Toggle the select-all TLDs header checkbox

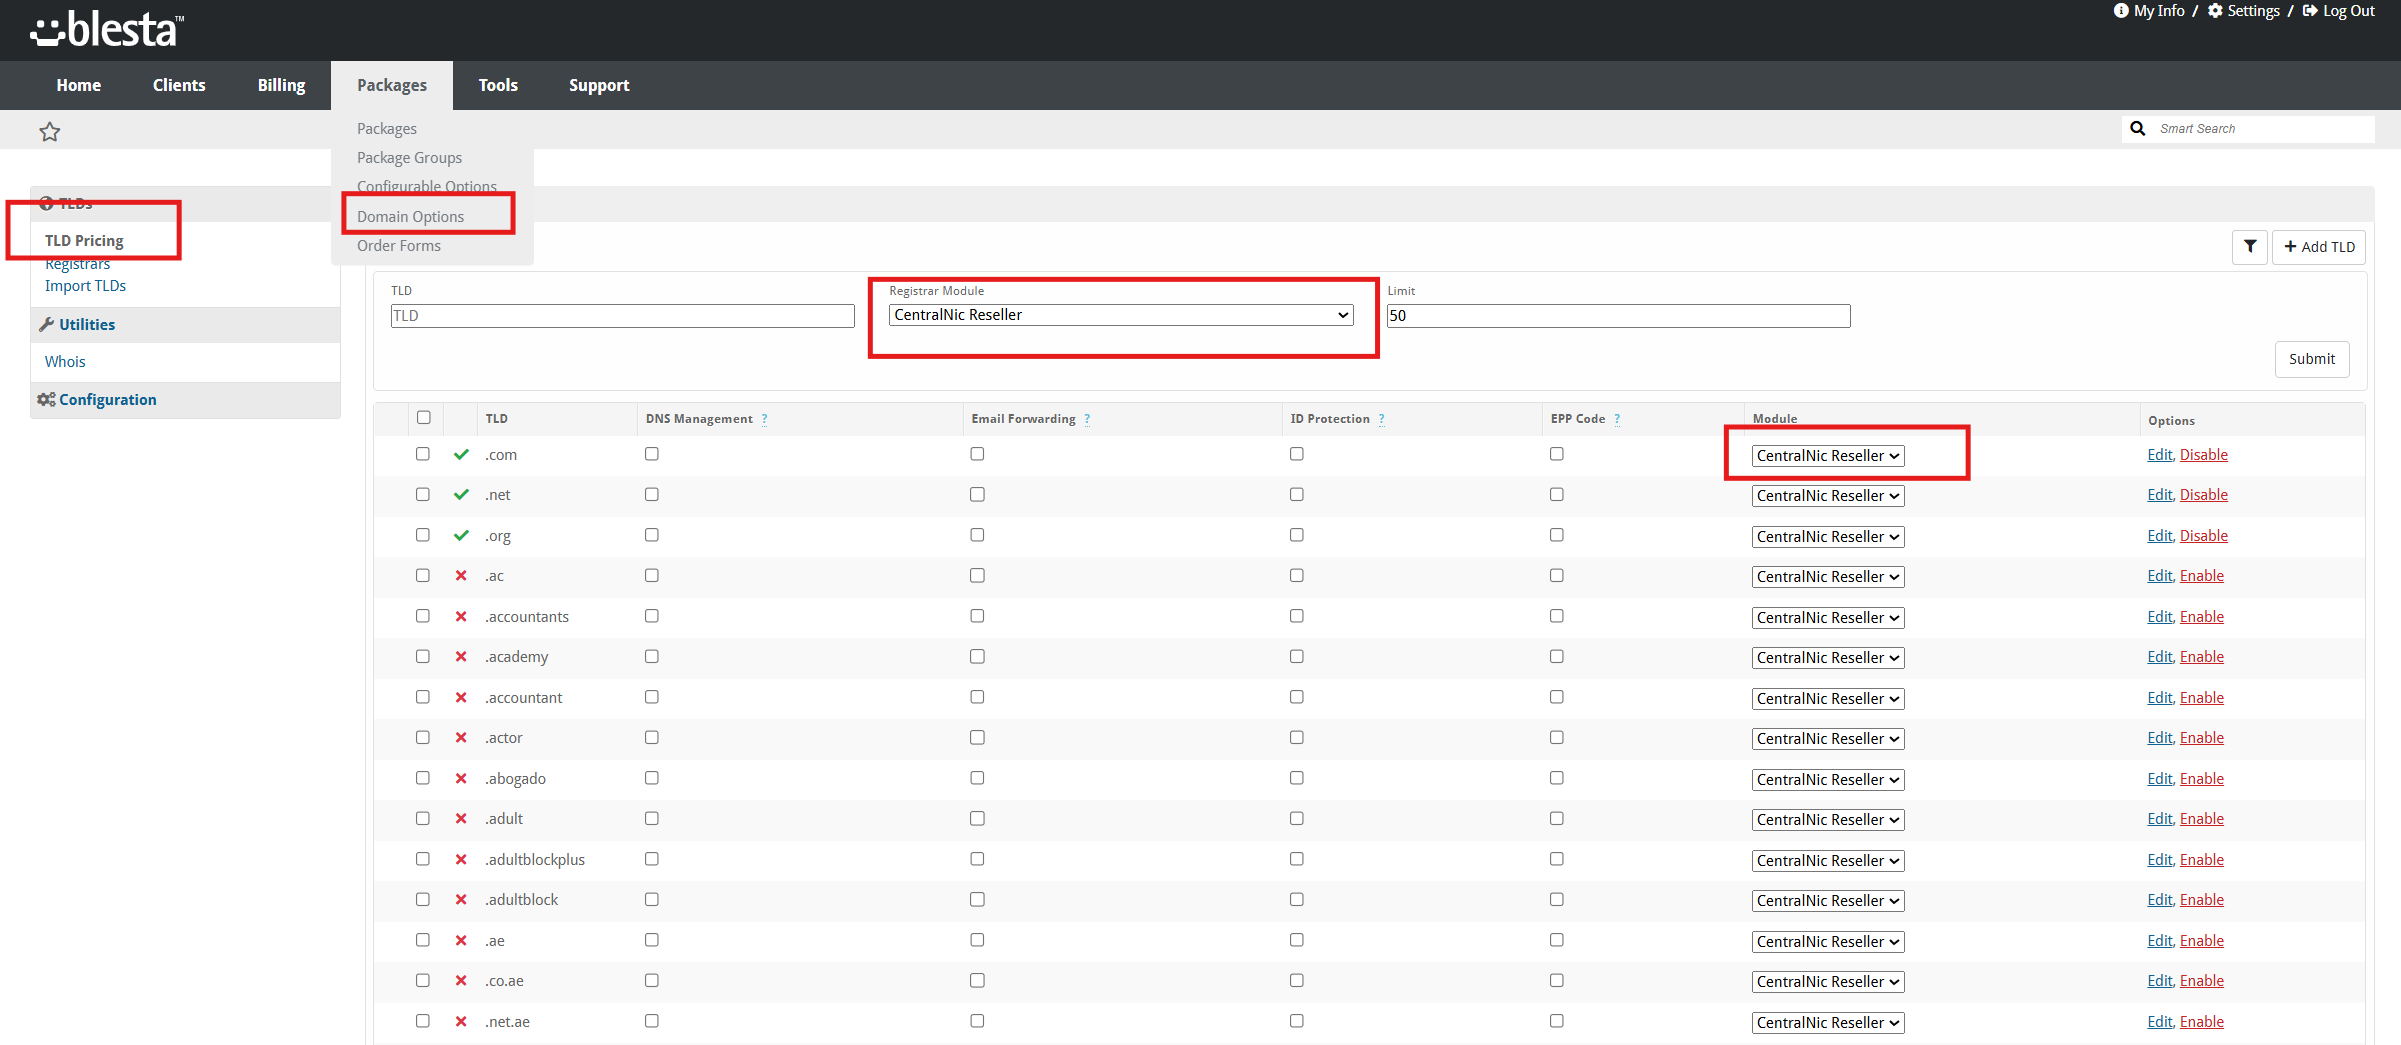(x=424, y=417)
